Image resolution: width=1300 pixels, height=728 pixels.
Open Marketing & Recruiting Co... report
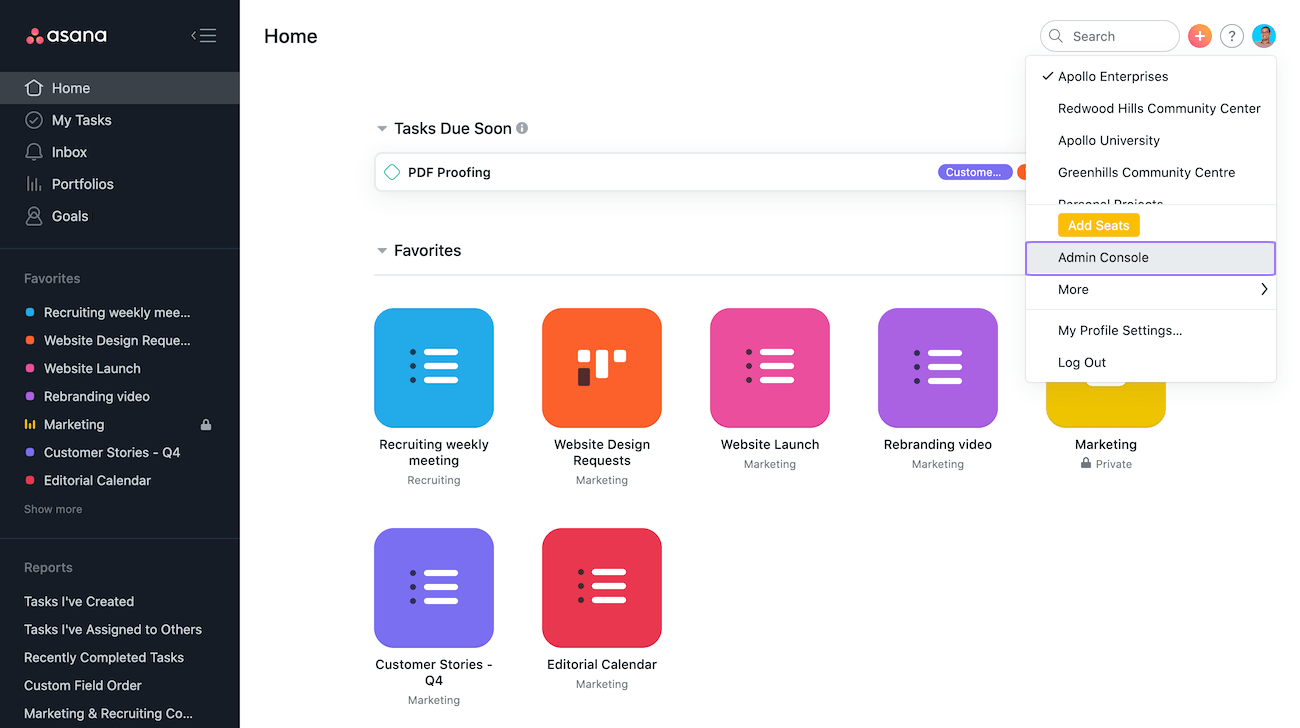[x=108, y=713]
